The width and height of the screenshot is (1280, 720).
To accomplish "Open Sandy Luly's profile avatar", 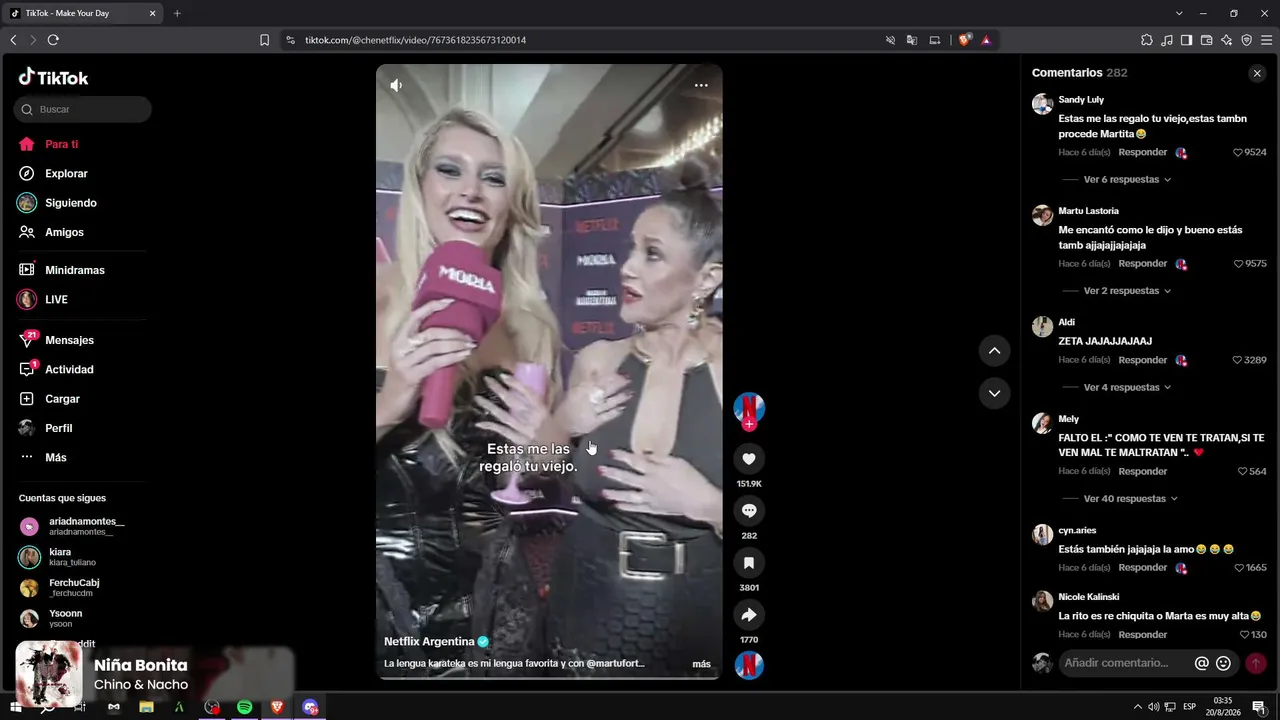I will pyautogui.click(x=1042, y=104).
